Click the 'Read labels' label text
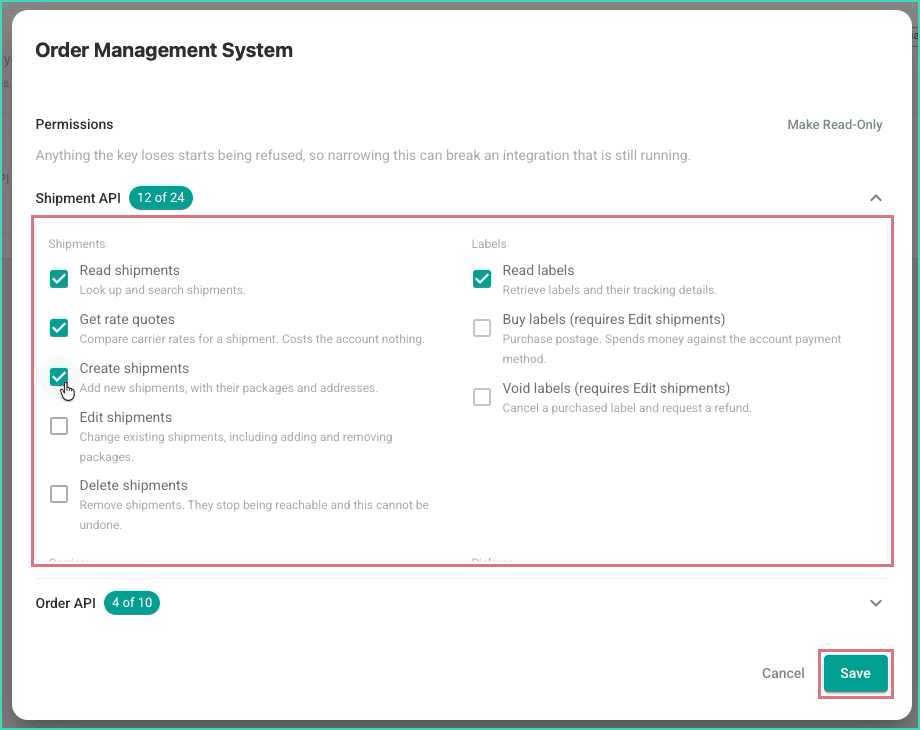Screen dimensions: 920x730 [538, 271]
